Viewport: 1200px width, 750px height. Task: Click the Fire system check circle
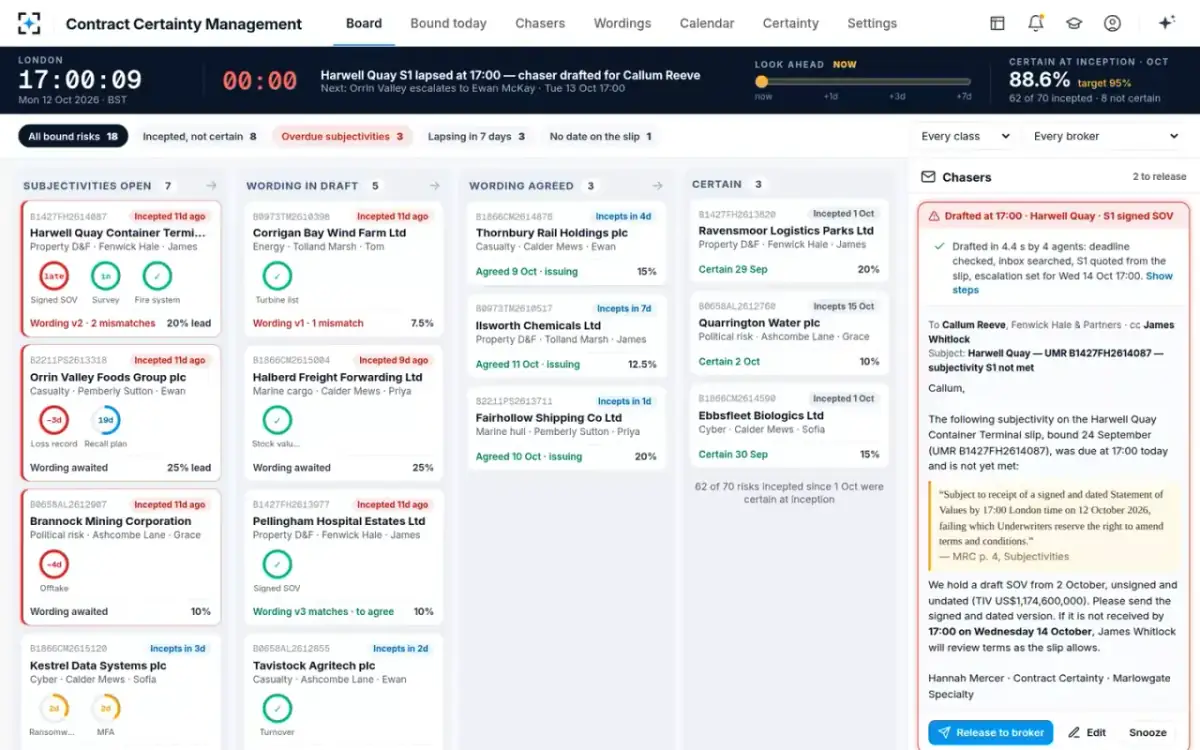[x=157, y=276]
